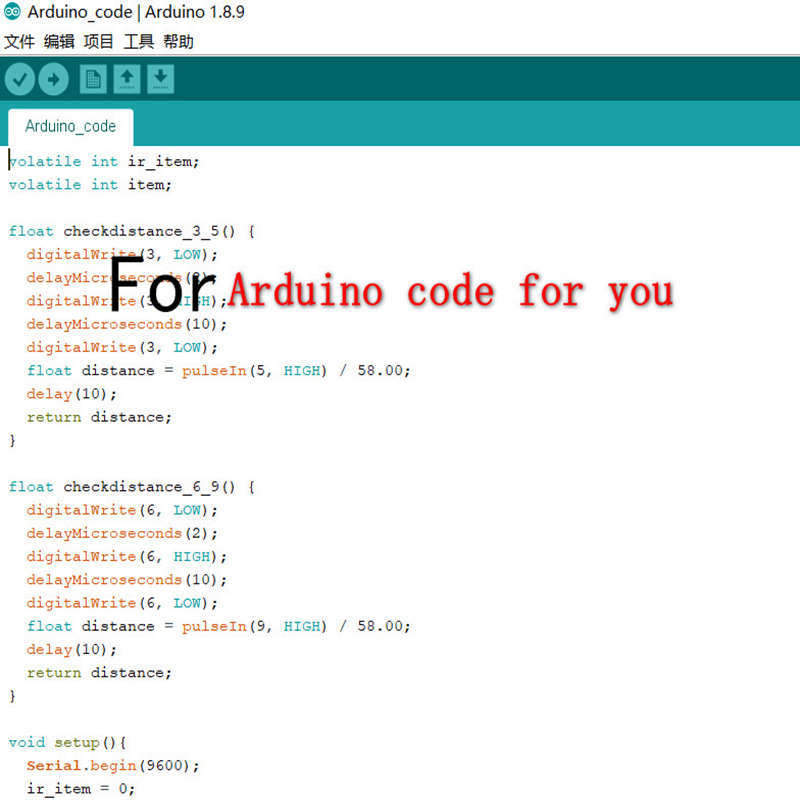
Task: Click 'float checkdistance_6_9() {' line
Action: click(132, 487)
